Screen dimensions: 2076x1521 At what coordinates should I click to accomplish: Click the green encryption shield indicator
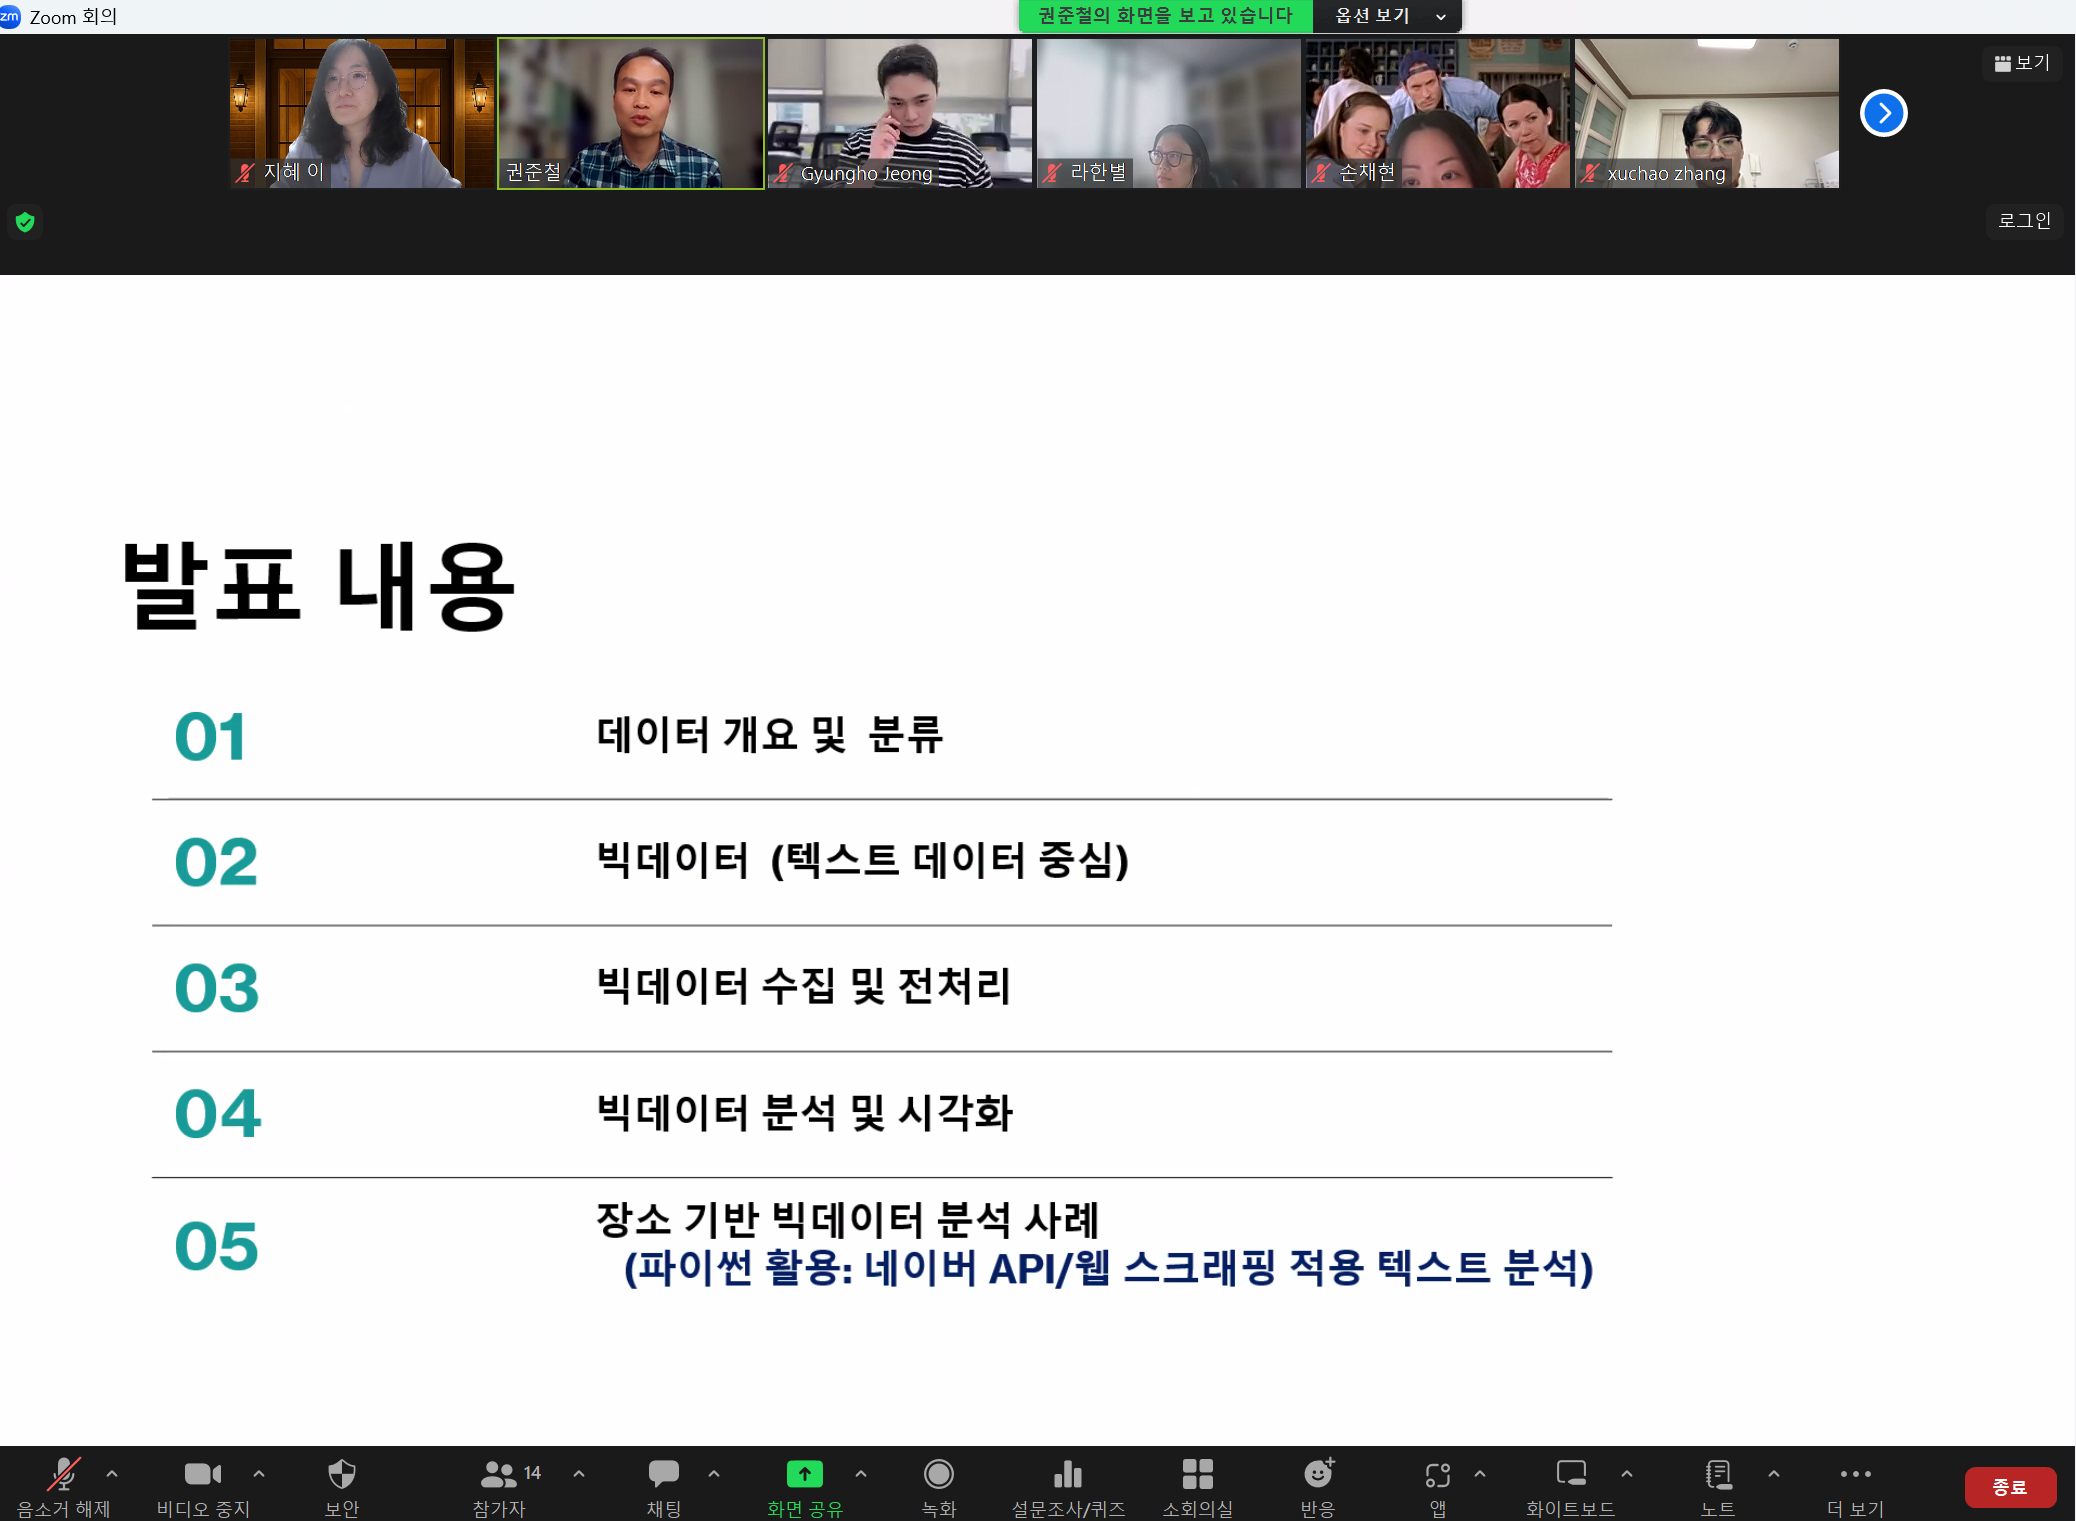[25, 222]
